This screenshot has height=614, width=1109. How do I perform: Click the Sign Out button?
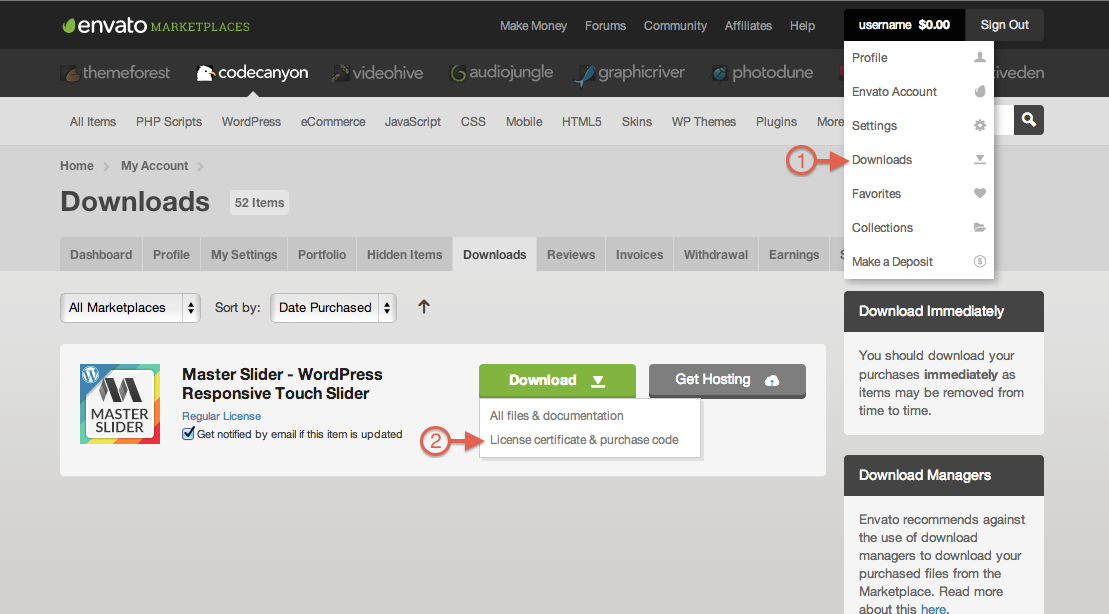[1004, 24]
